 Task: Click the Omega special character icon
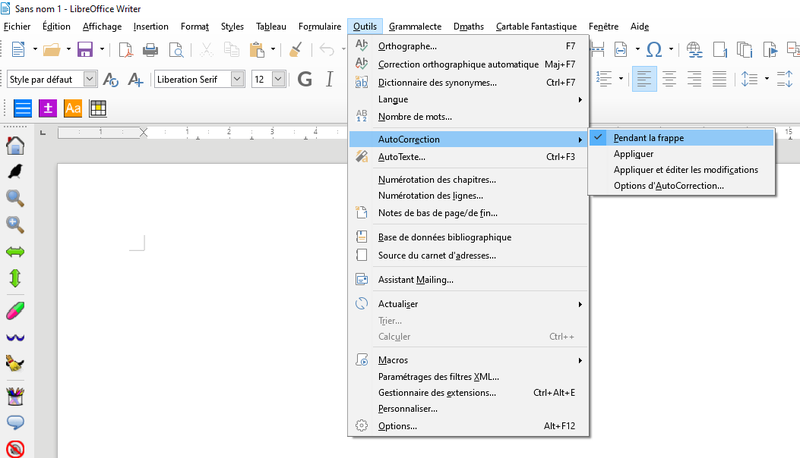[x=654, y=49]
